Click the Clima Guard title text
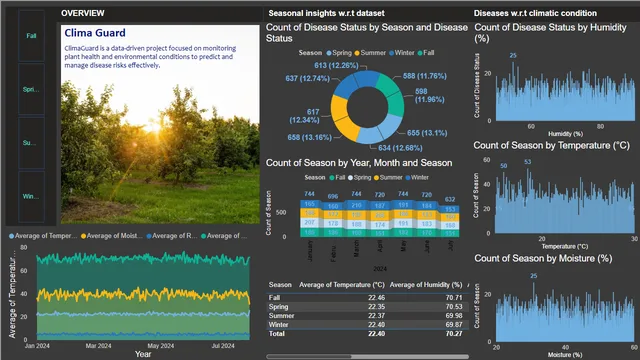This screenshot has height=360, width=640. [x=95, y=33]
